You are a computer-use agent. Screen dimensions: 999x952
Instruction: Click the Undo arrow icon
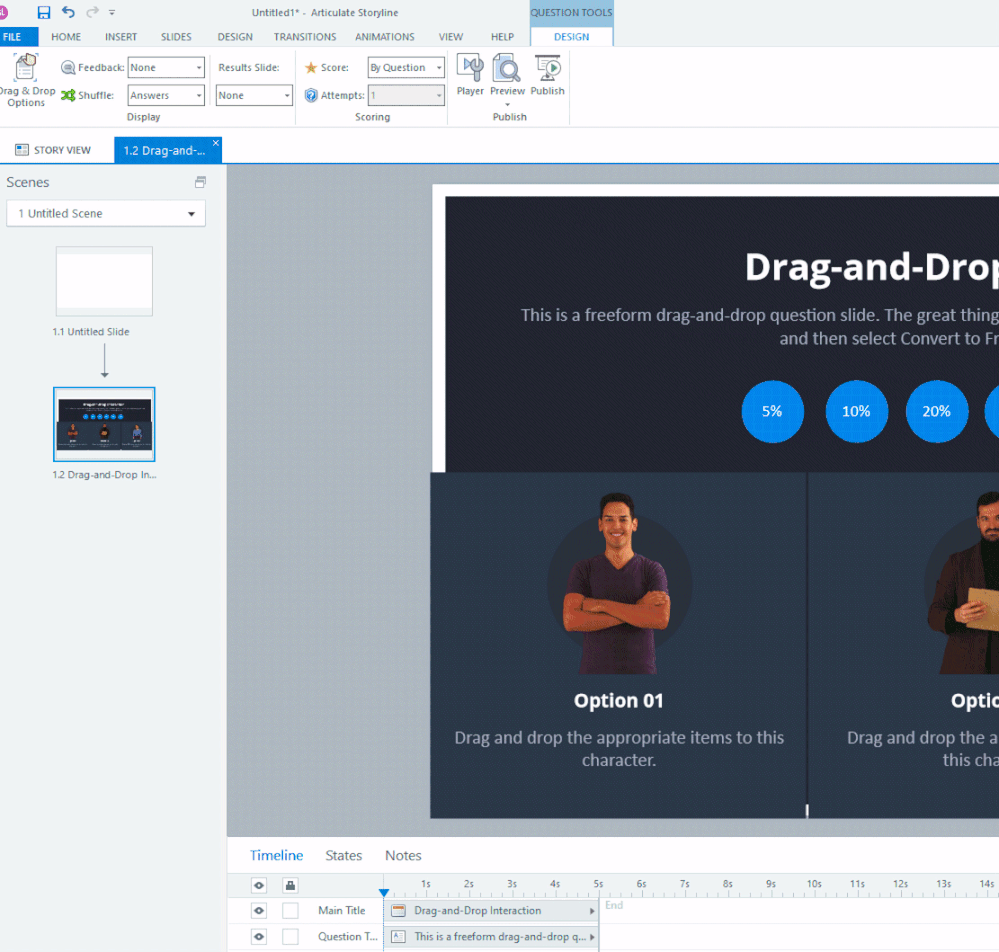point(68,12)
